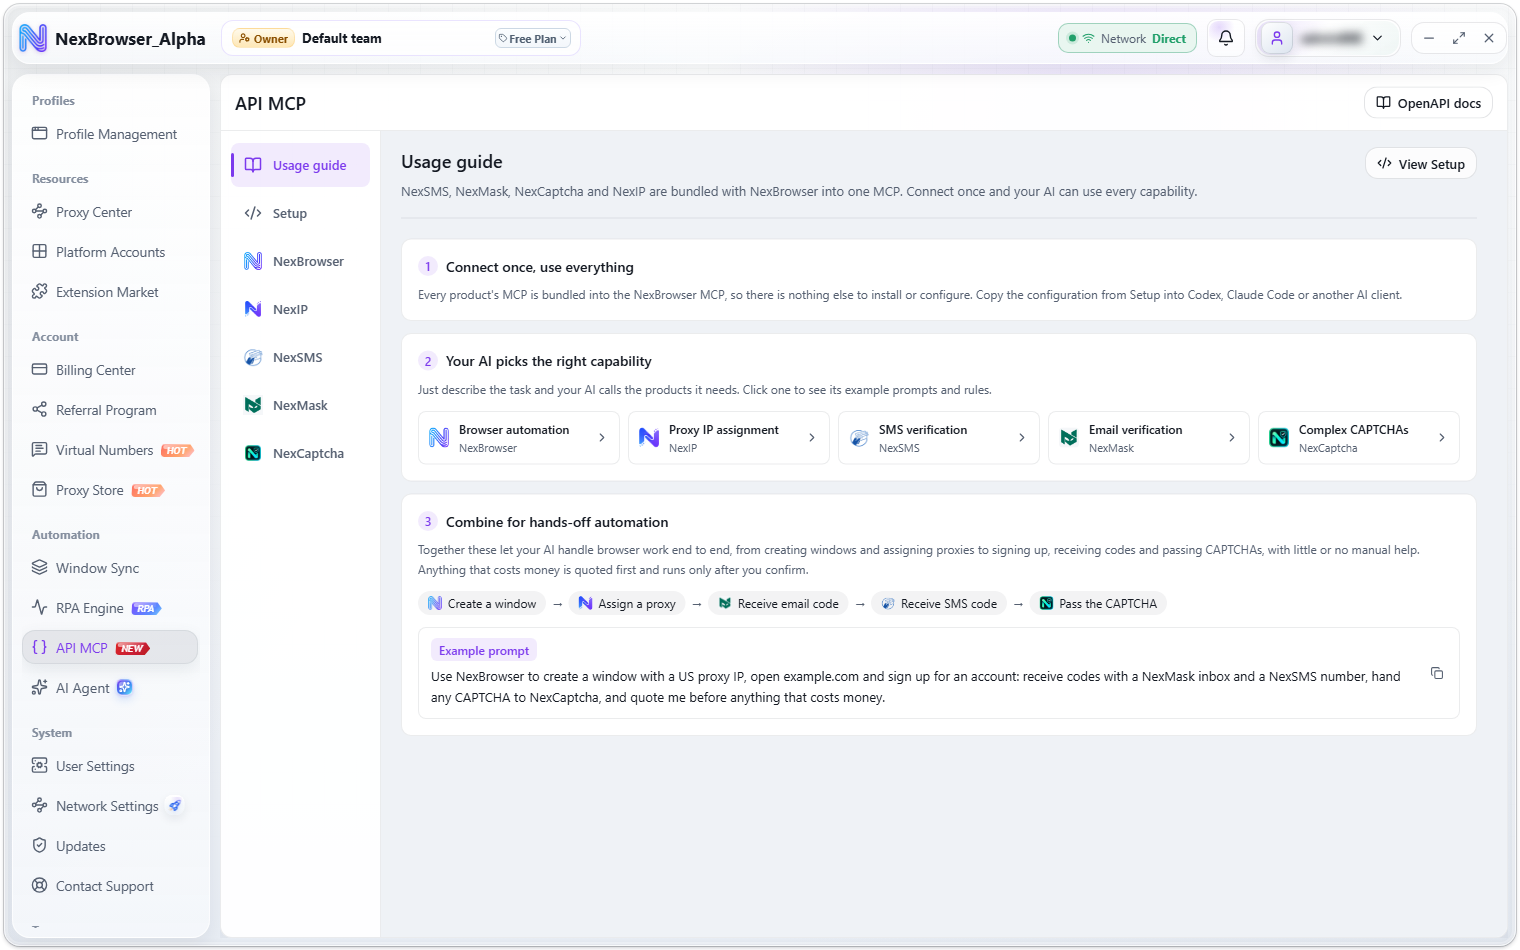Expand the Complex CAPTCHAs NexCaptcha card
This screenshot has width=1520, height=950.
(1359, 438)
